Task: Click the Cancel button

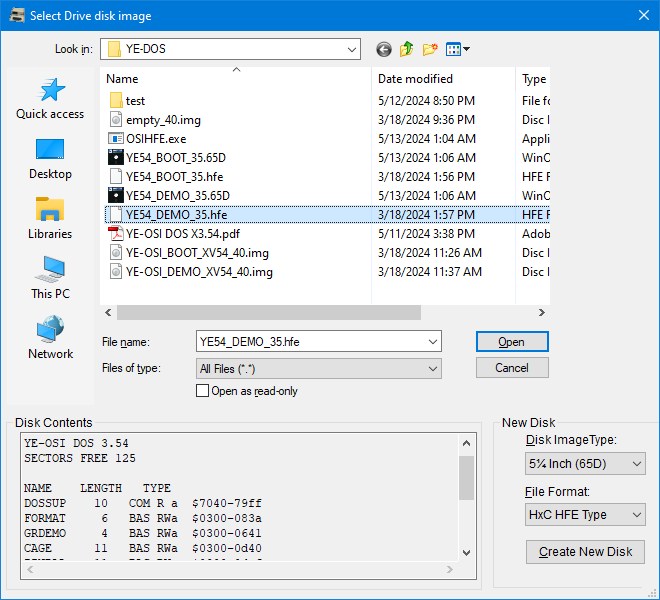Action: click(x=512, y=368)
